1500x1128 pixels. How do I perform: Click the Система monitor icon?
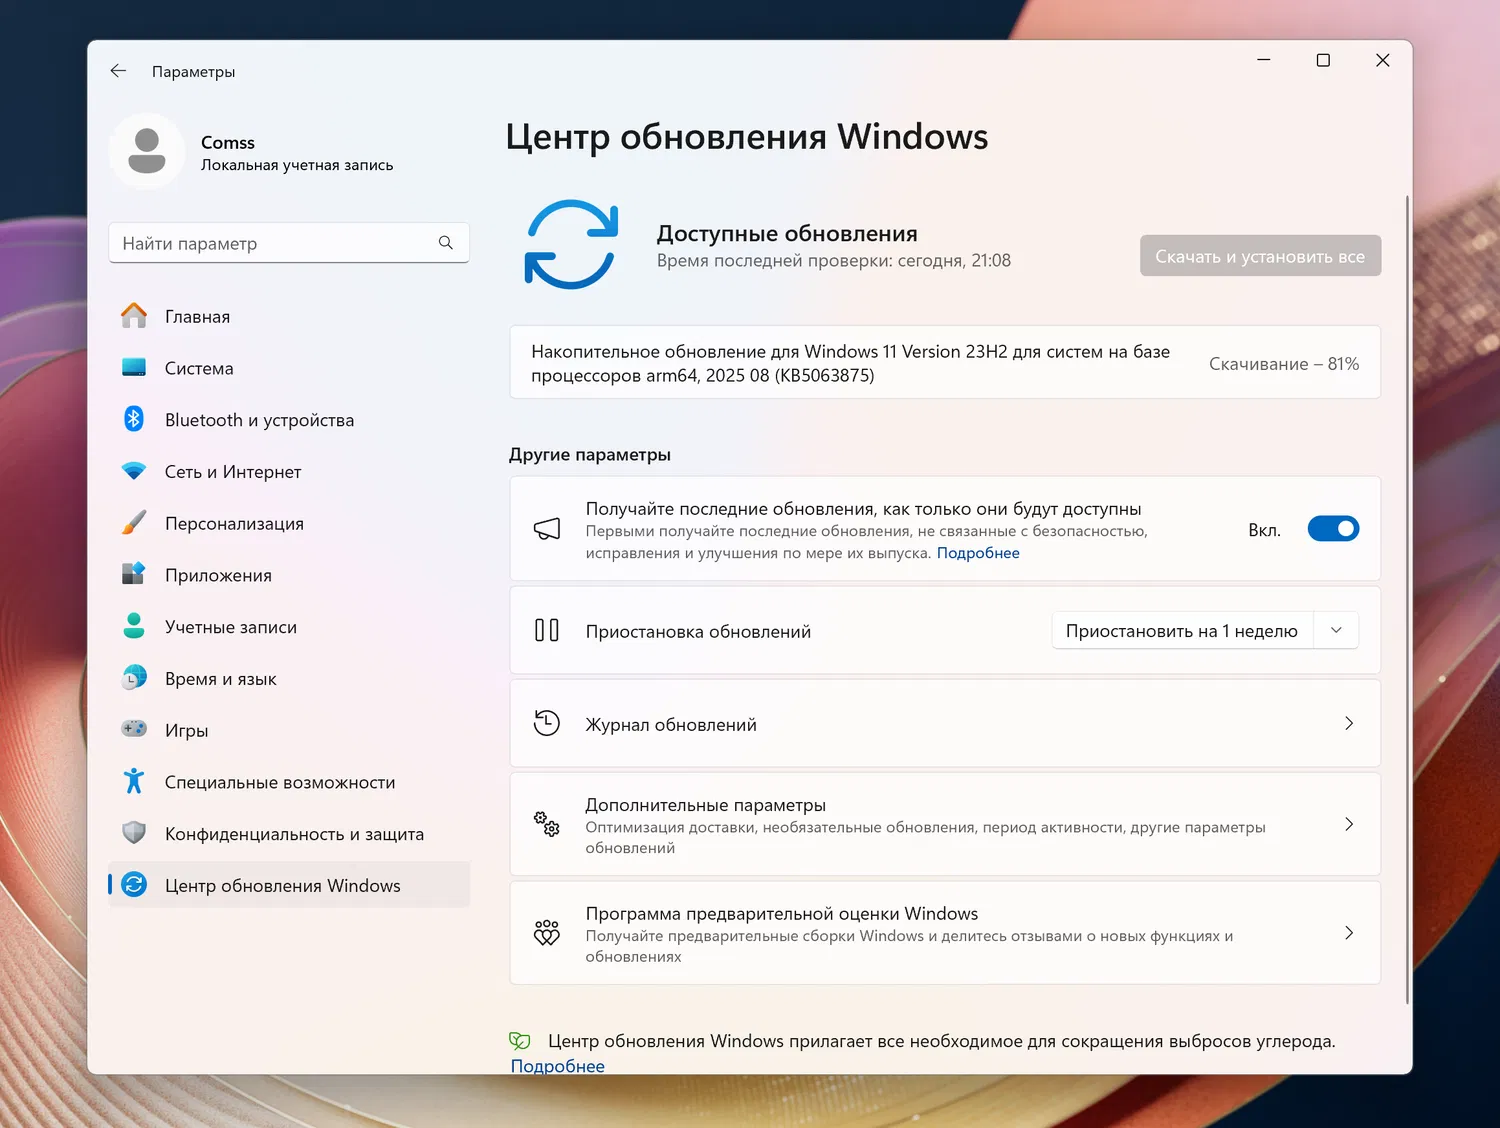point(134,368)
